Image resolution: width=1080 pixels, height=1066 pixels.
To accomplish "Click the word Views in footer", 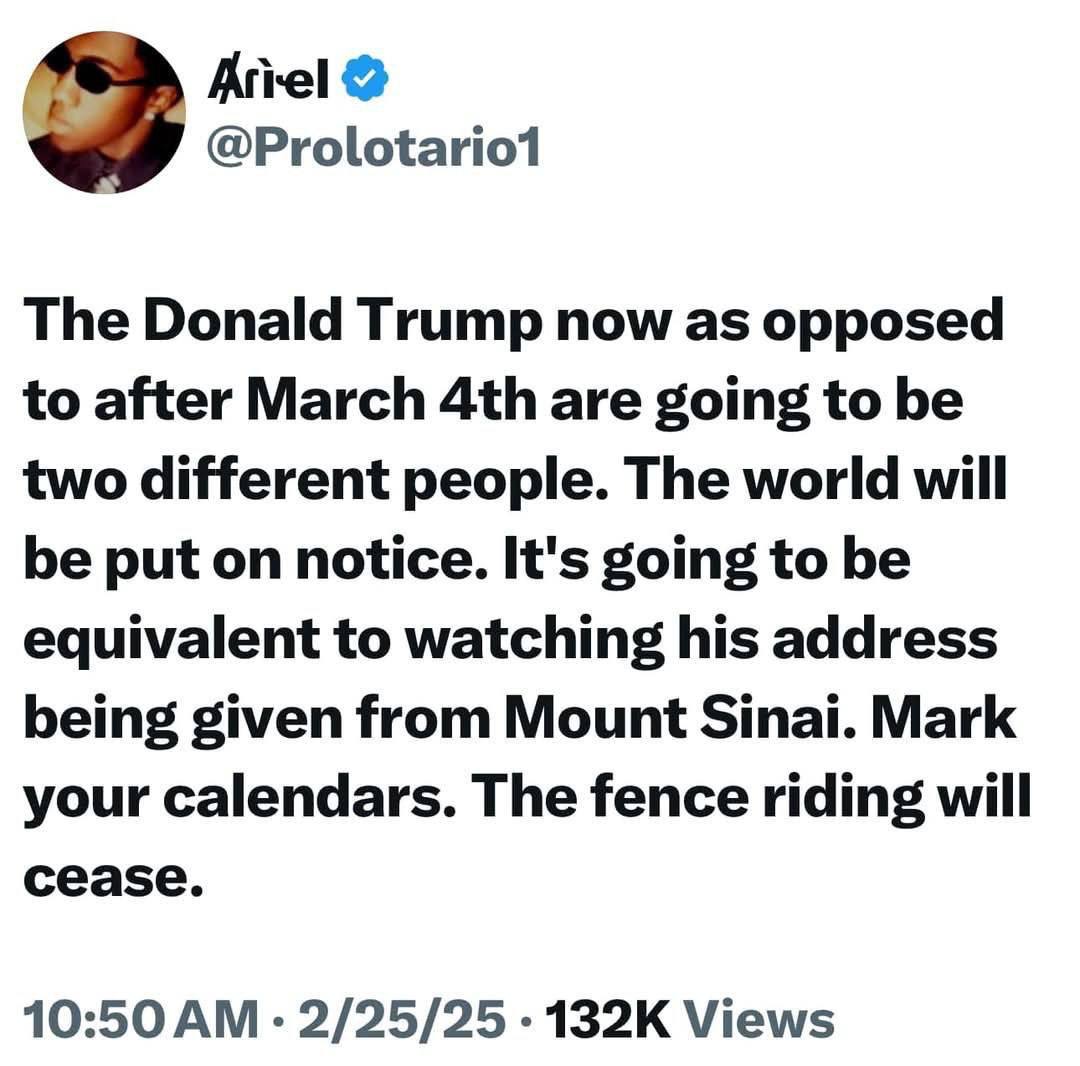I will click(x=763, y=1020).
